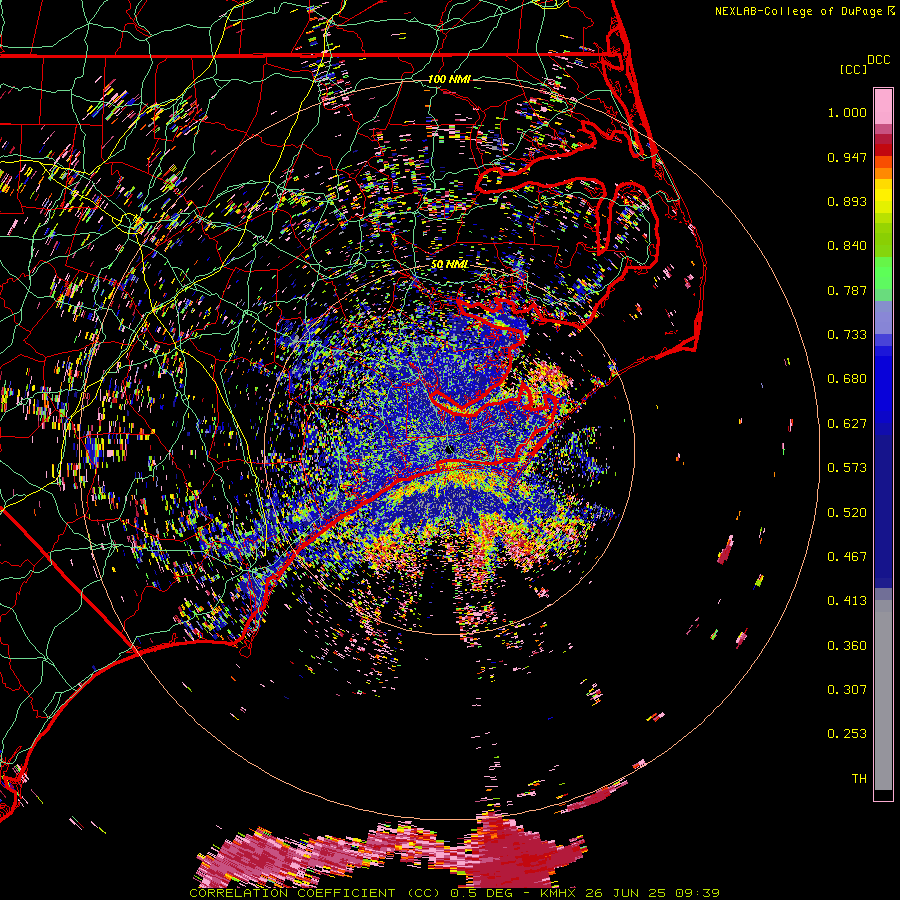Screen dimensions: 900x900
Task: Click the DCC label above the color bar
Action: pyautogui.click(x=878, y=60)
